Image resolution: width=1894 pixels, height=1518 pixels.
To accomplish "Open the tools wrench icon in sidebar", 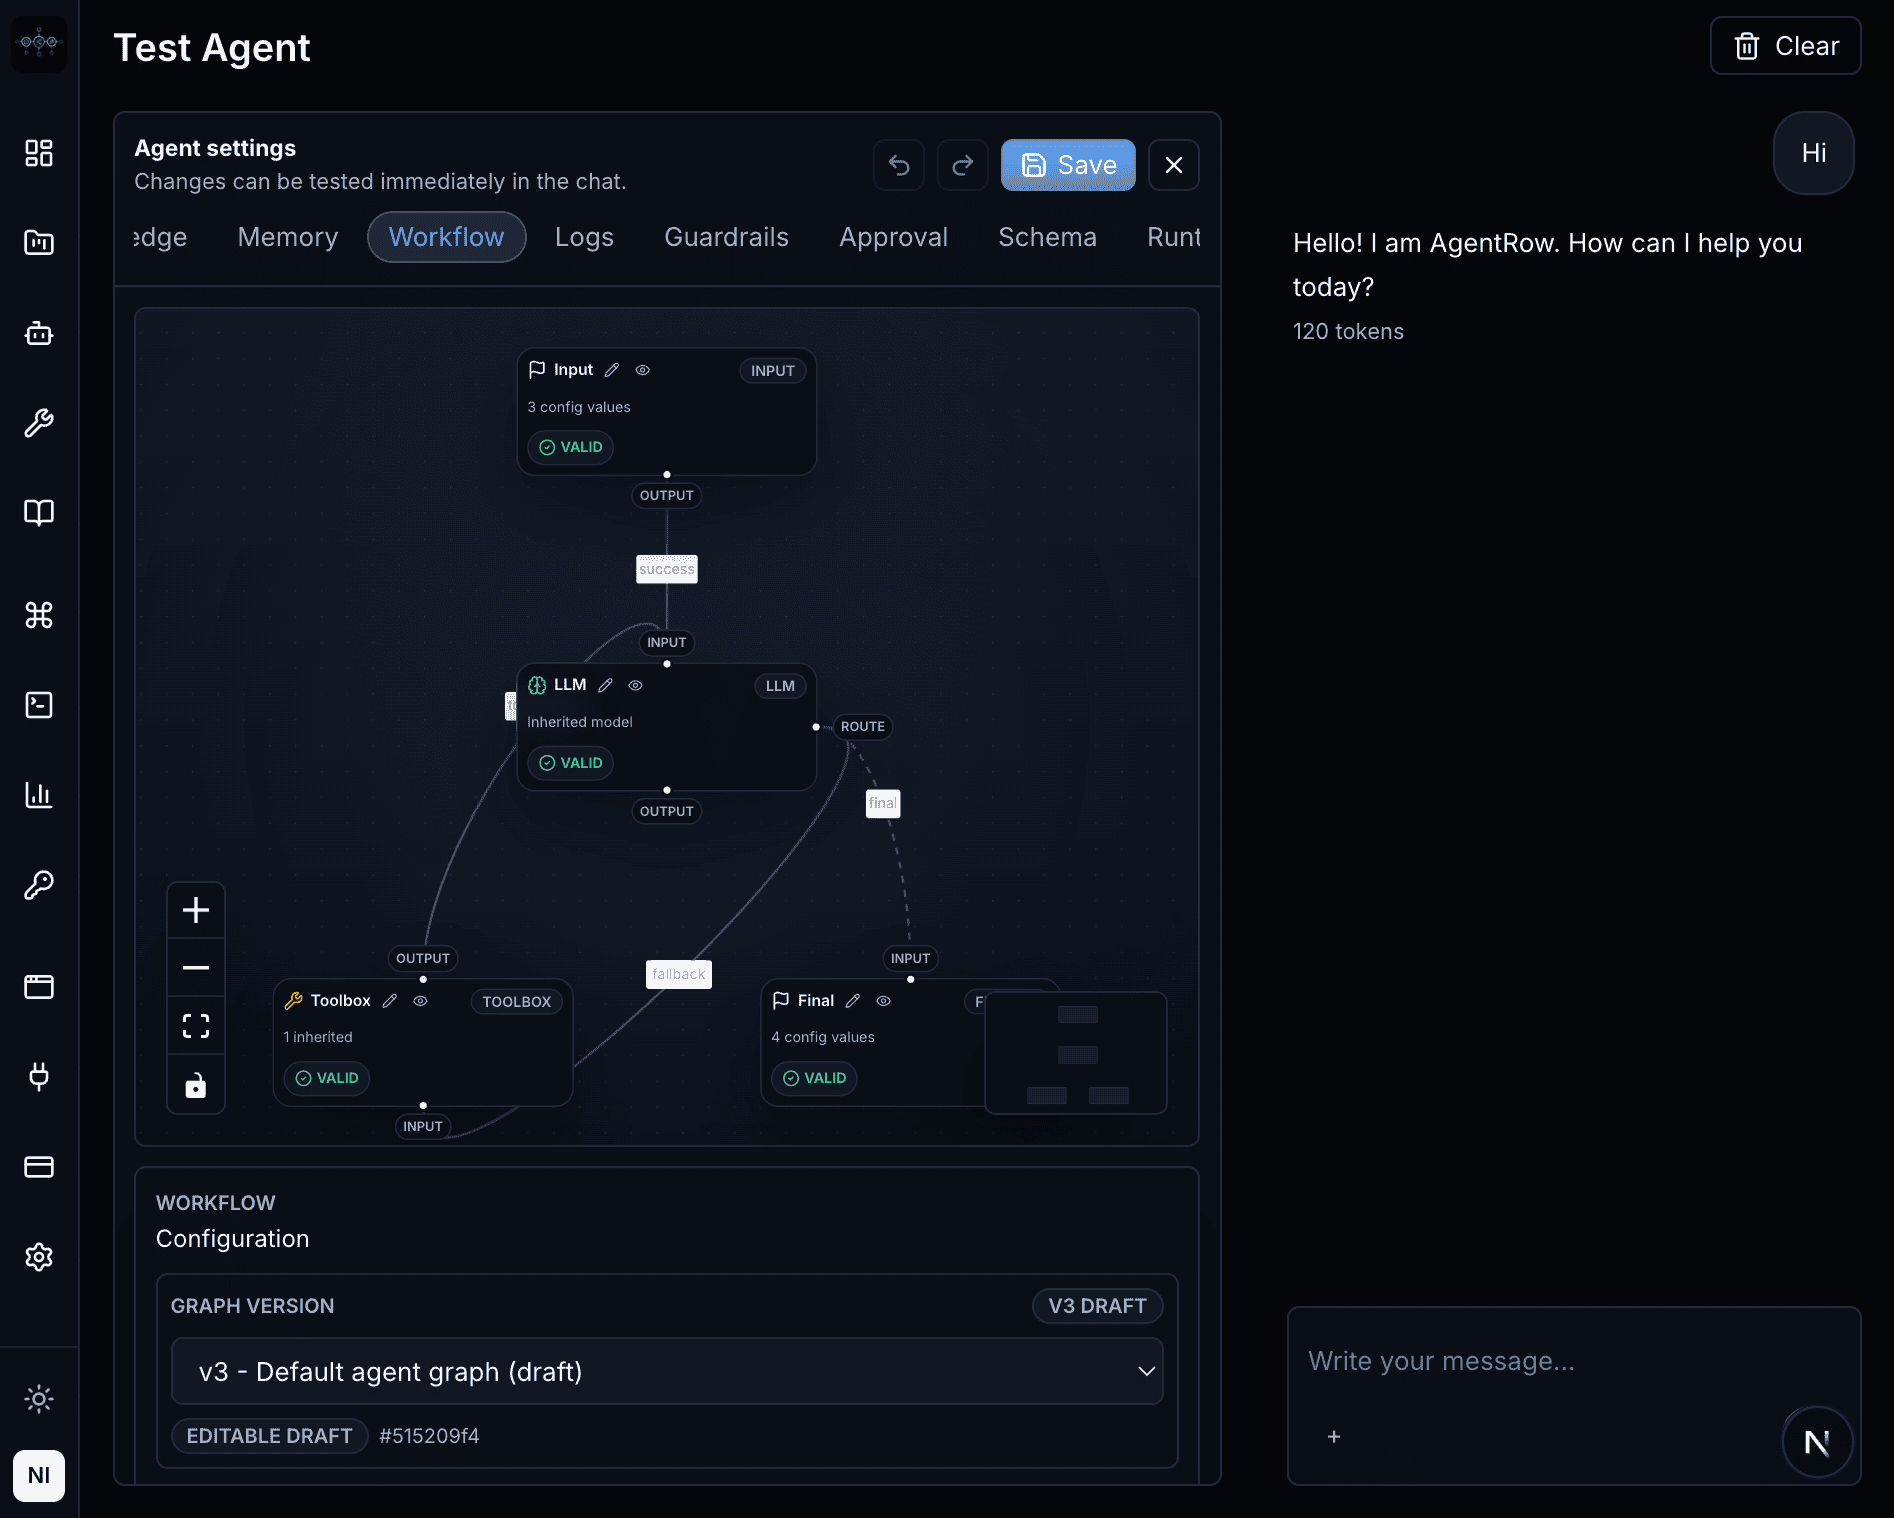I will click(x=39, y=423).
